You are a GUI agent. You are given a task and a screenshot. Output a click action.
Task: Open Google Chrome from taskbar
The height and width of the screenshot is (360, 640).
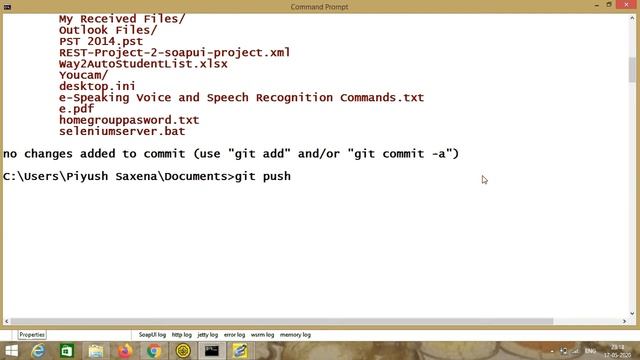tap(154, 351)
